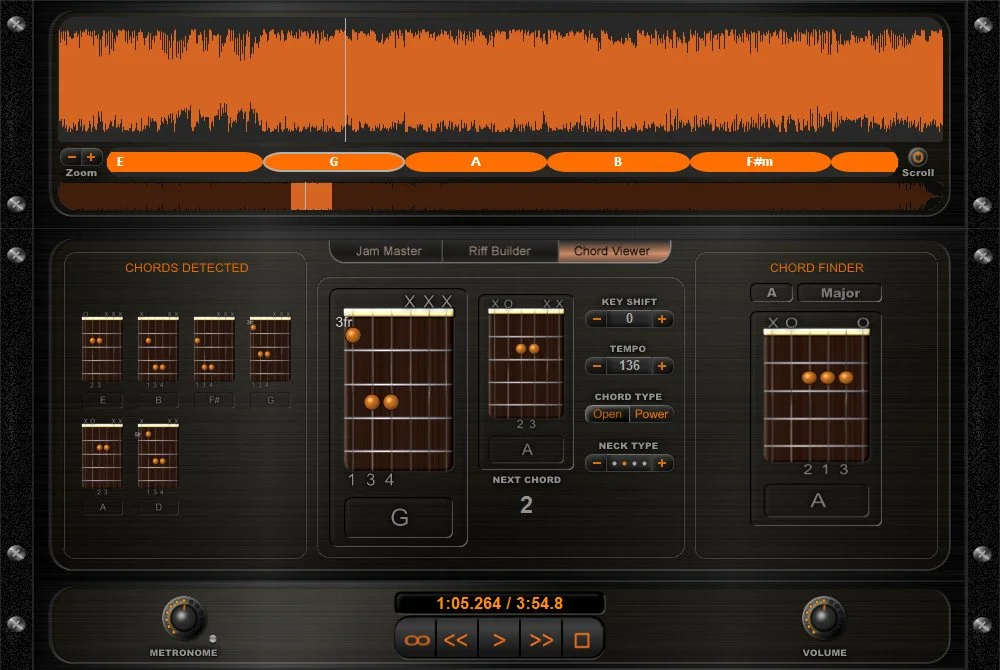Adjust the Volume knob

pos(823,618)
